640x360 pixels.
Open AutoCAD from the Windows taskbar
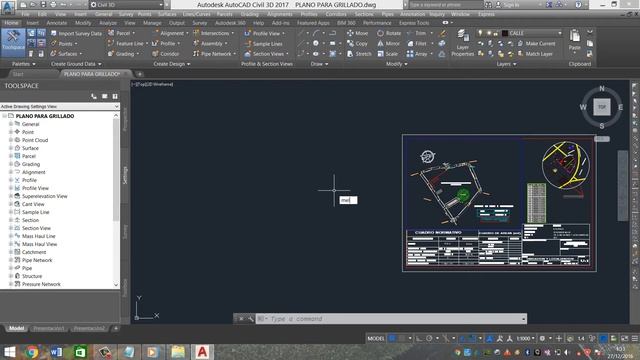point(202,352)
